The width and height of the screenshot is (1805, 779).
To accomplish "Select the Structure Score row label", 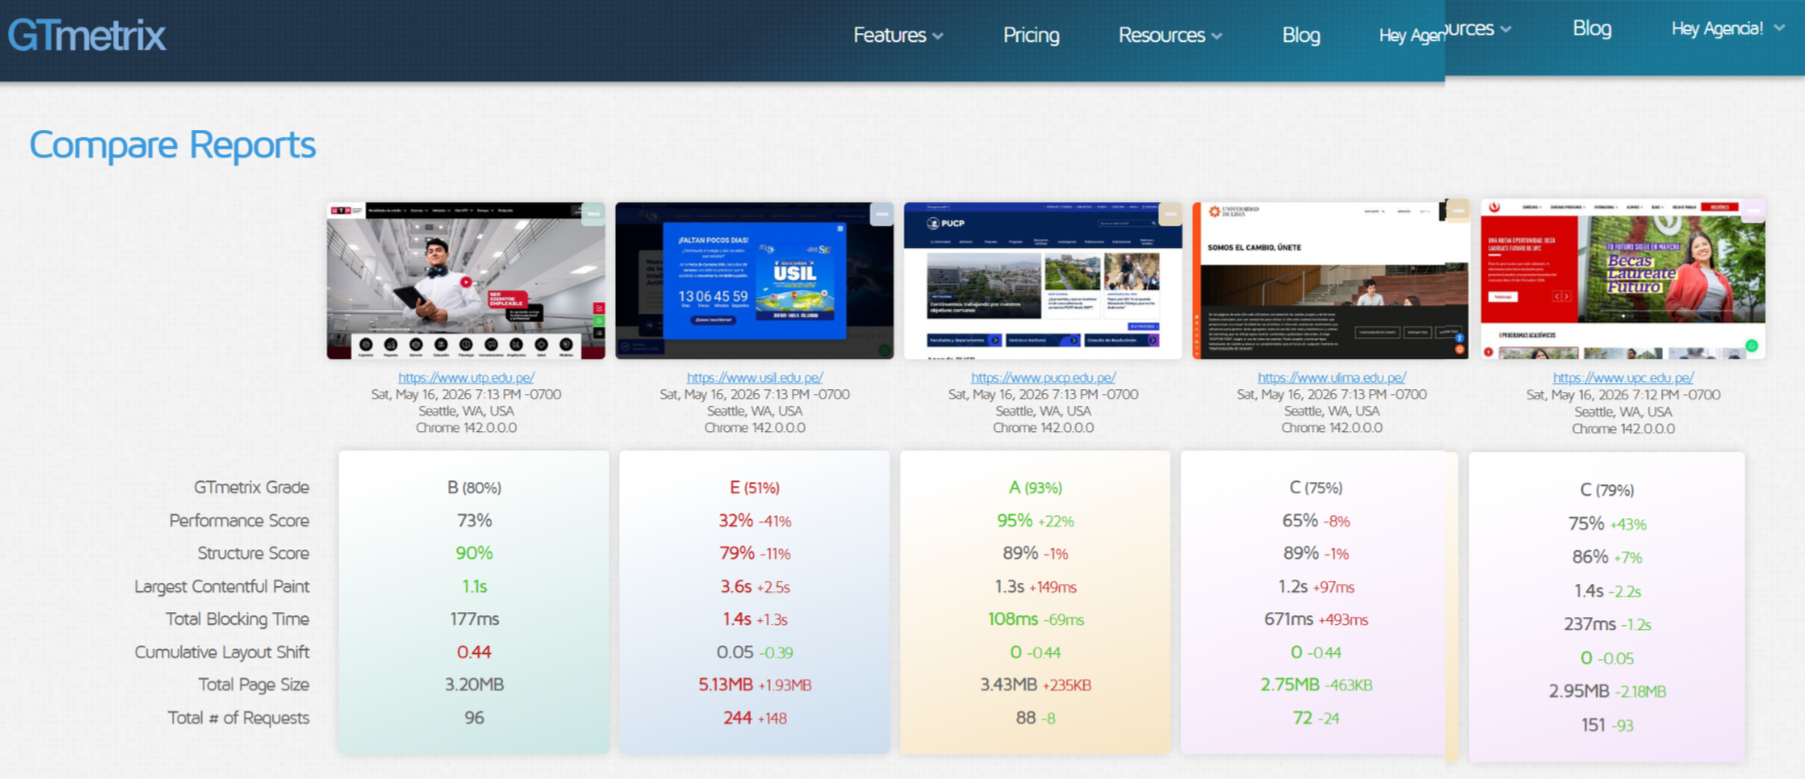I will click(253, 553).
